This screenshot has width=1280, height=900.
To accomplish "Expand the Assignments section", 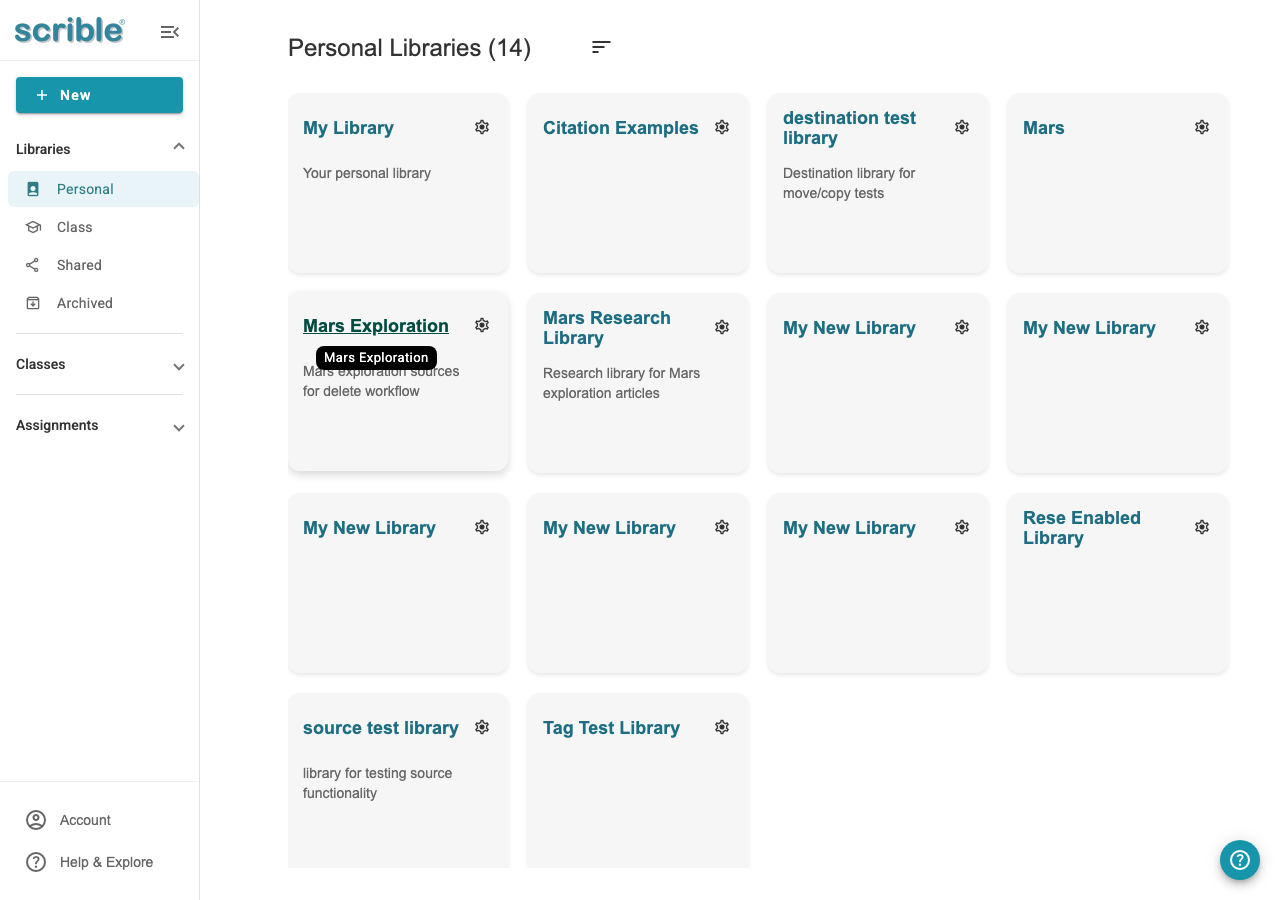I will 100,426.
